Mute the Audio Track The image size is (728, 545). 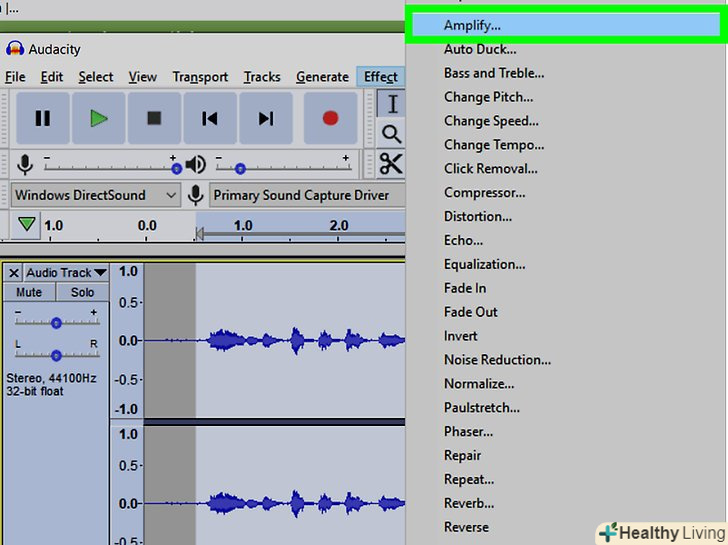pos(29,292)
